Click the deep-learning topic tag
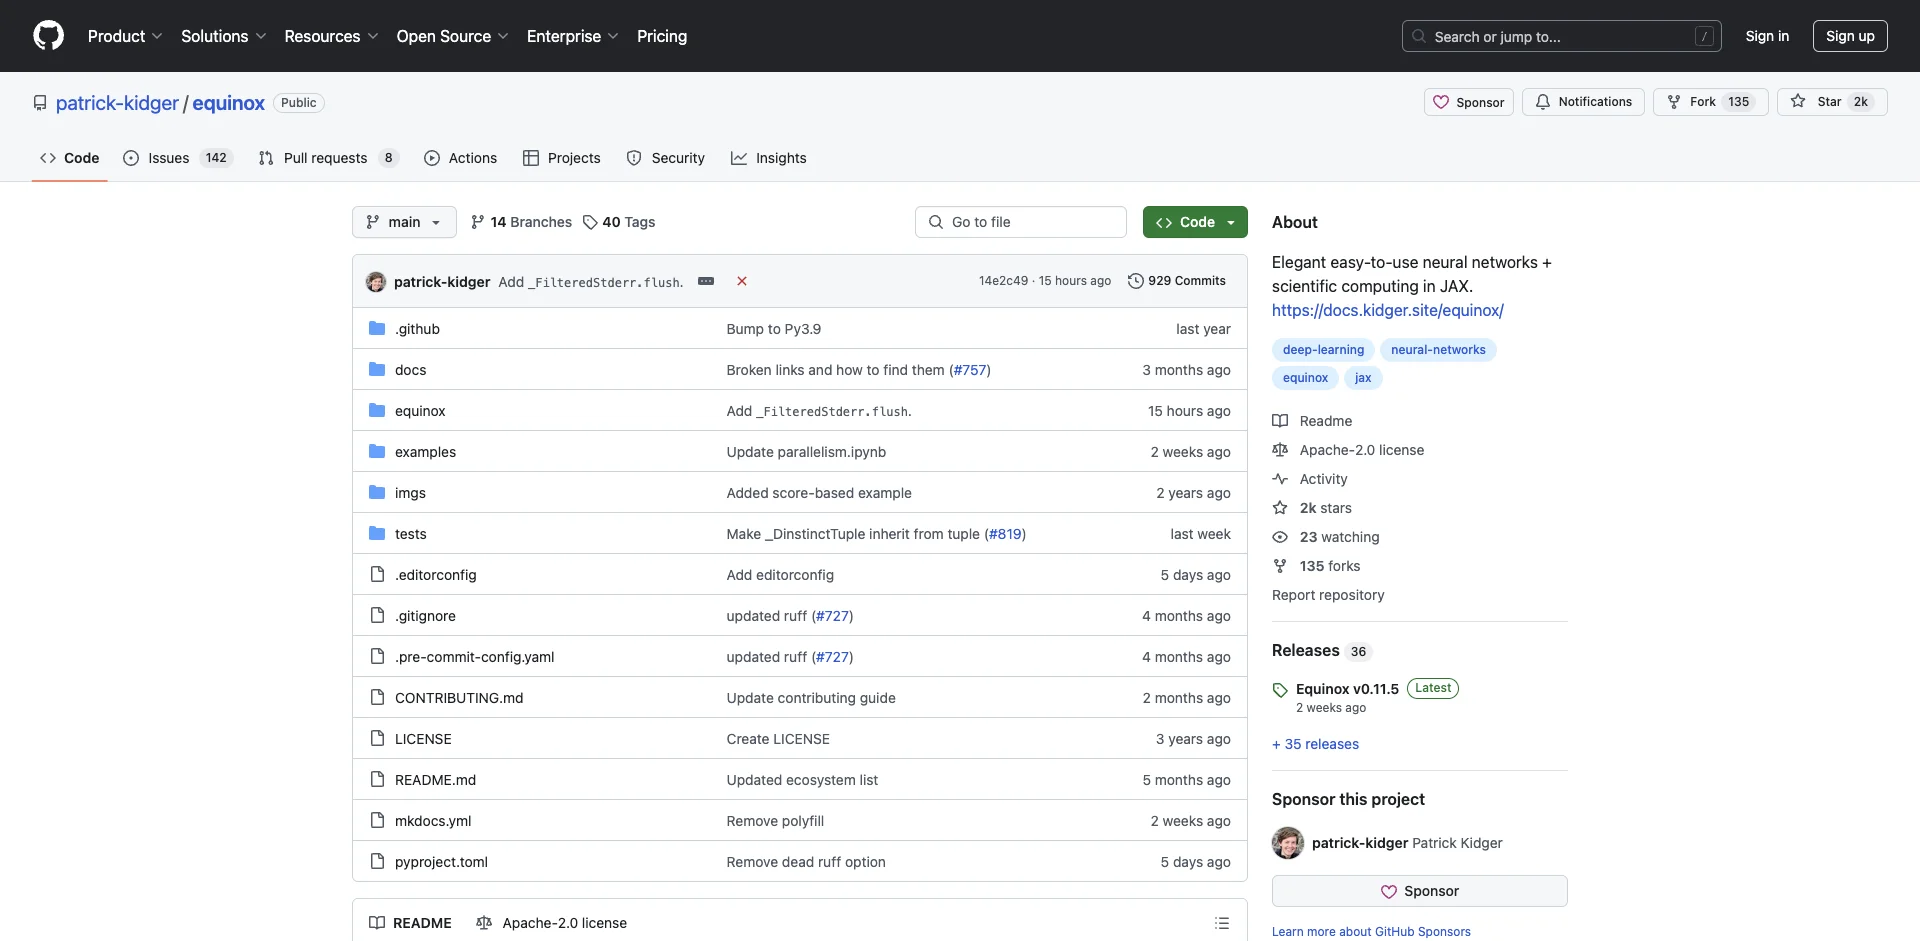 click(1323, 350)
